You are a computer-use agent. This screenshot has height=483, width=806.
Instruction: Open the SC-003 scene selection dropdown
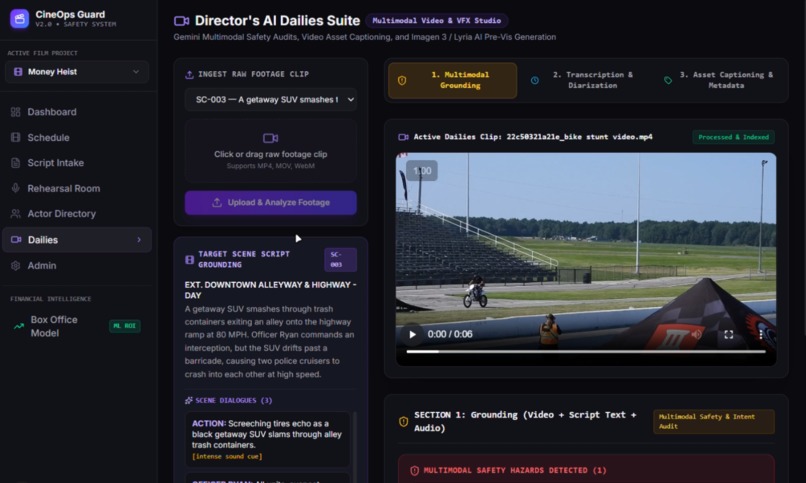pyautogui.click(x=270, y=100)
